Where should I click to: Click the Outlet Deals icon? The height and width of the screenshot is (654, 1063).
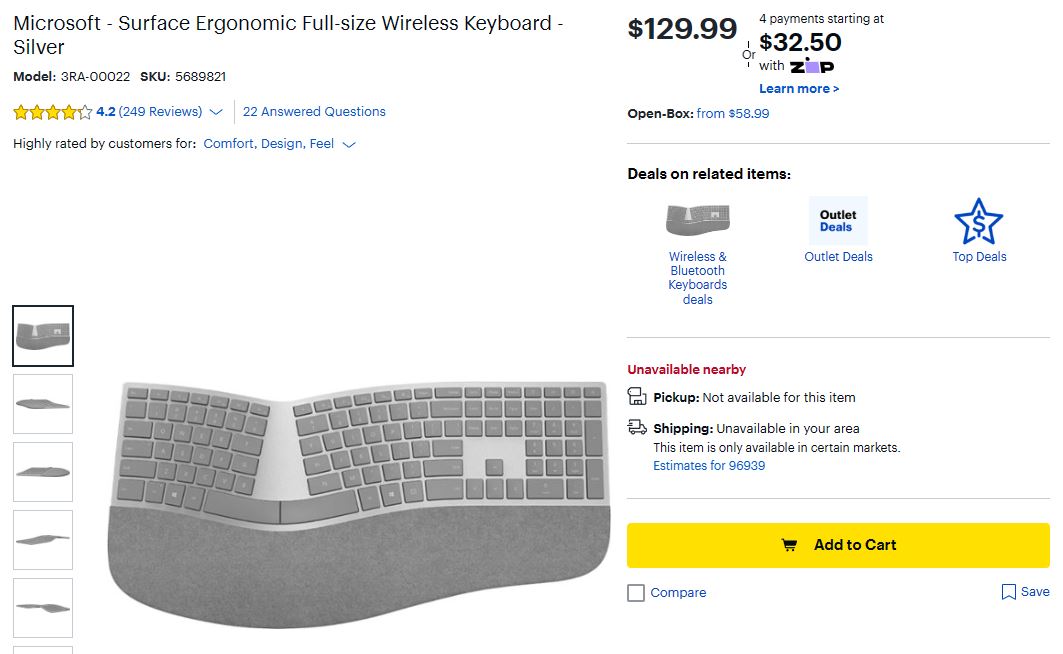tap(838, 221)
